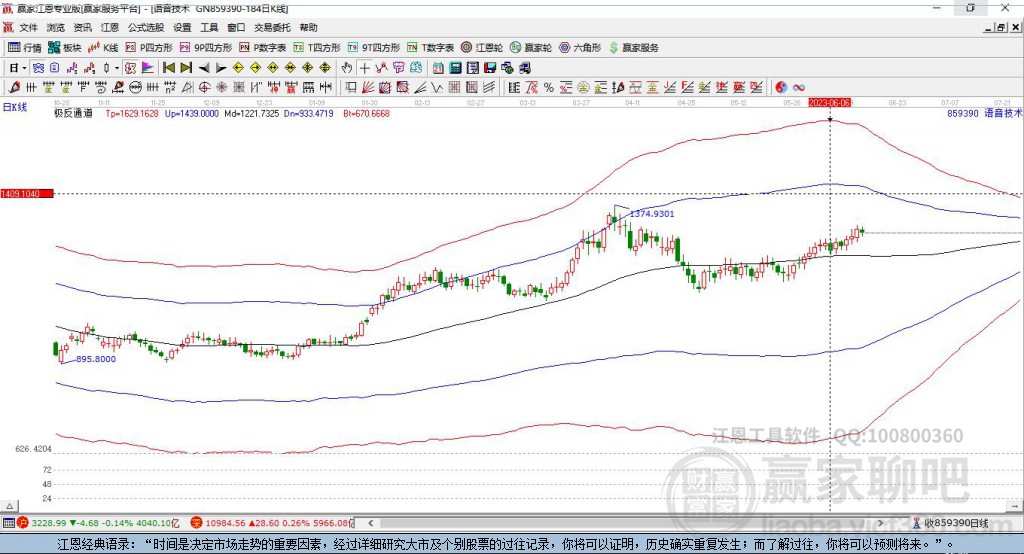1024x554 pixels.
Task: Click the 1409.1040 red price tag
Action: point(27,194)
